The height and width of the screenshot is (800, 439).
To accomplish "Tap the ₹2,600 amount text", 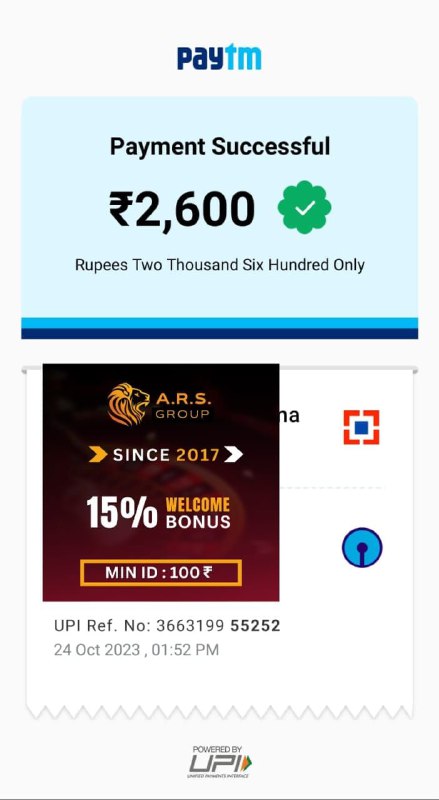I will (182, 209).
